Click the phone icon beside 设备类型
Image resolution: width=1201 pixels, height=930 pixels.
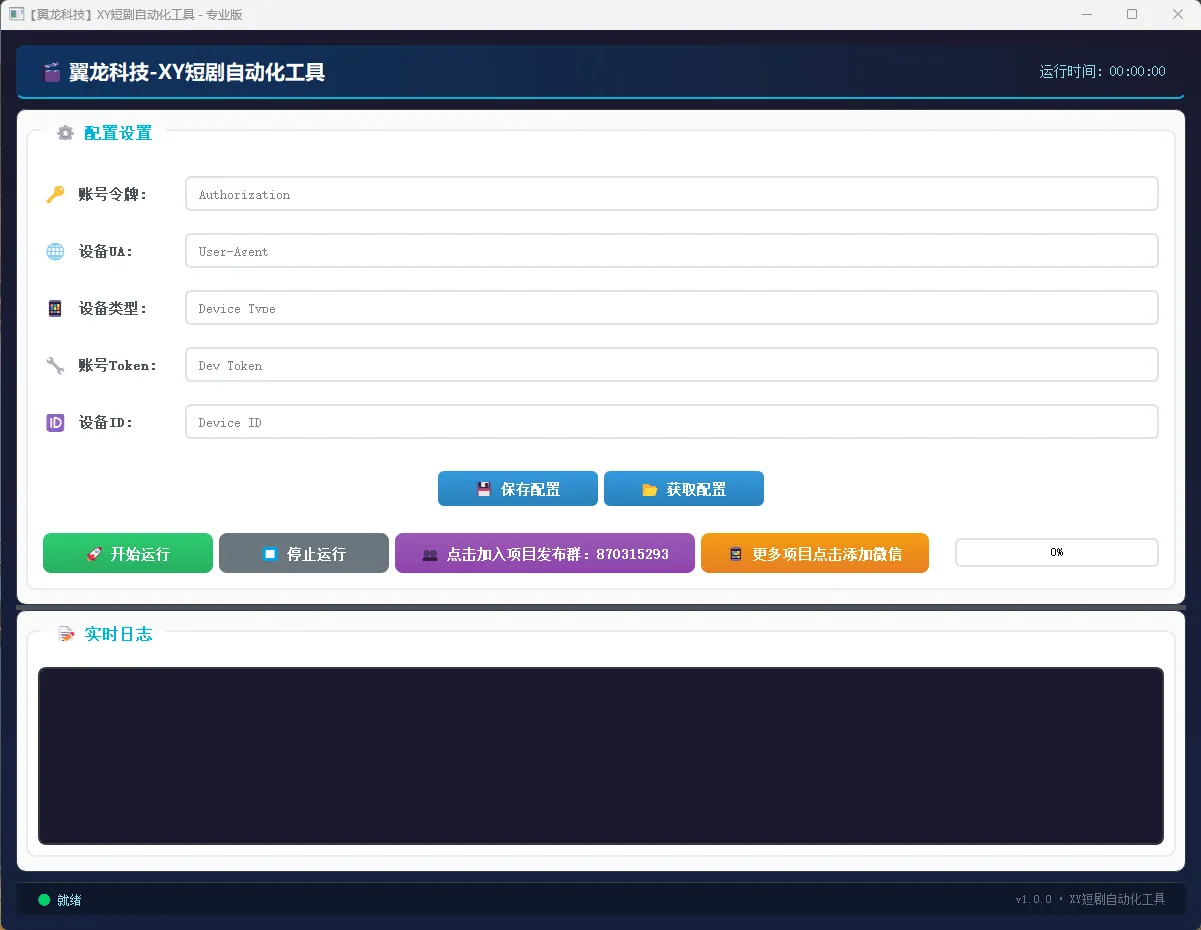pos(55,309)
